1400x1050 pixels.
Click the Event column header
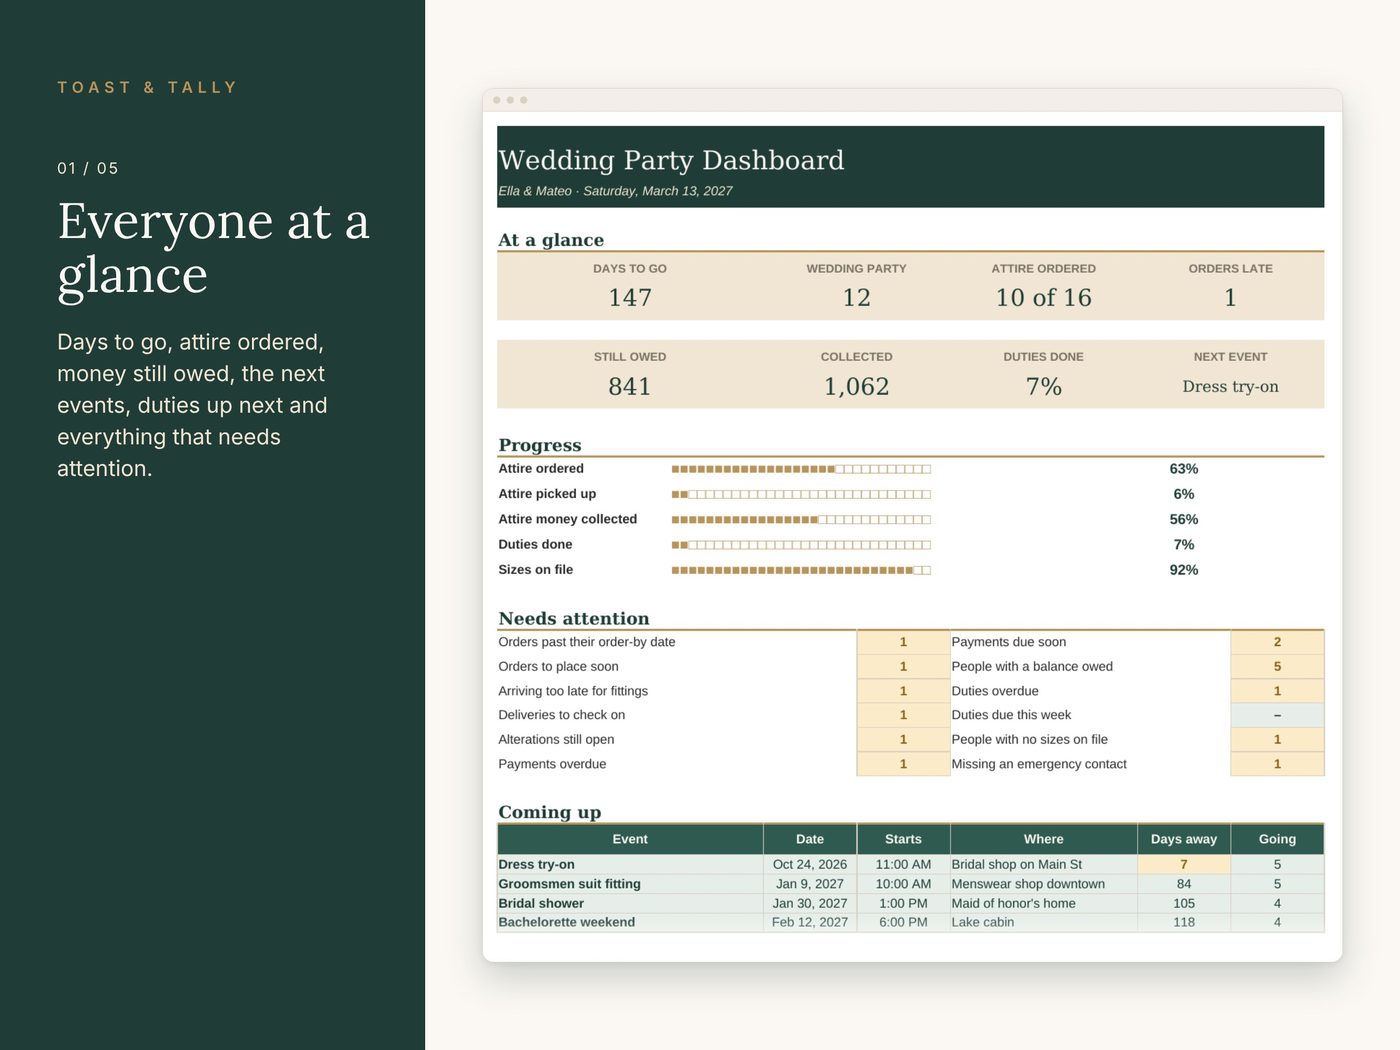[x=630, y=839]
